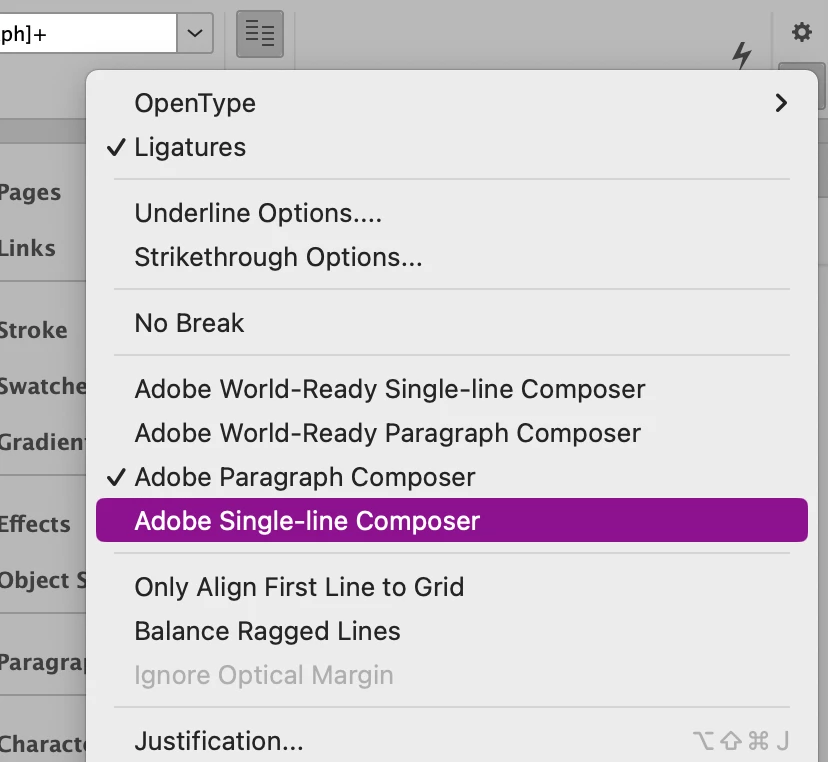
Task: Select Adobe World-Ready Single-line Composer
Action: point(390,389)
